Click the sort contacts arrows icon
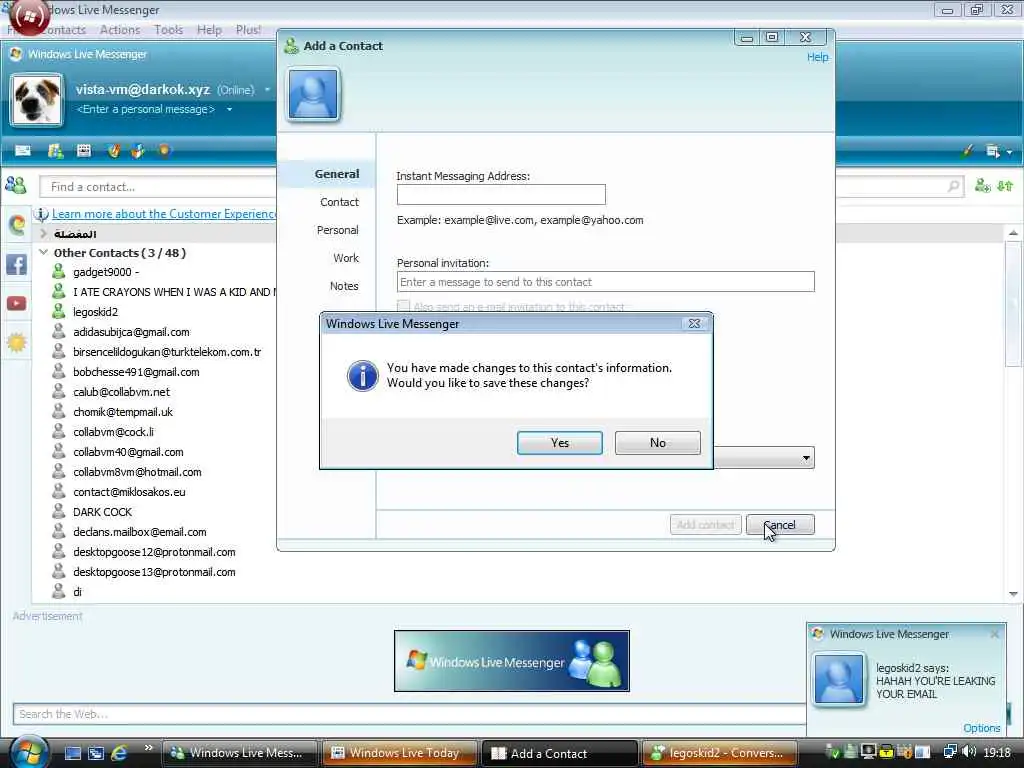 click(1005, 186)
